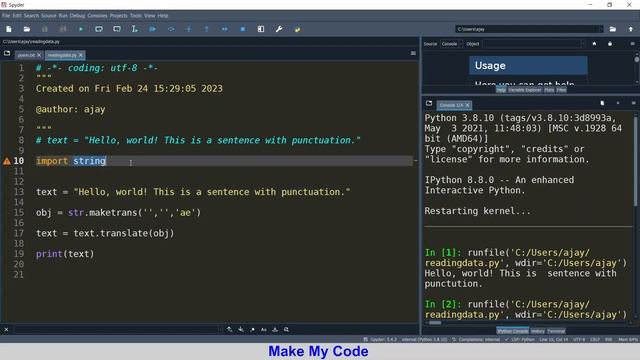
Task: Create a new file from the toolbar
Action: coord(9,29)
